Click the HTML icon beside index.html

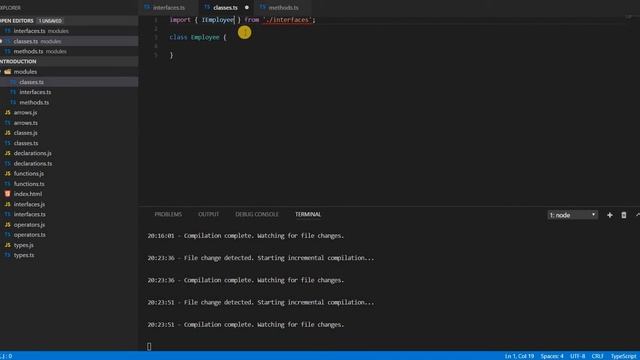[x=7, y=194]
